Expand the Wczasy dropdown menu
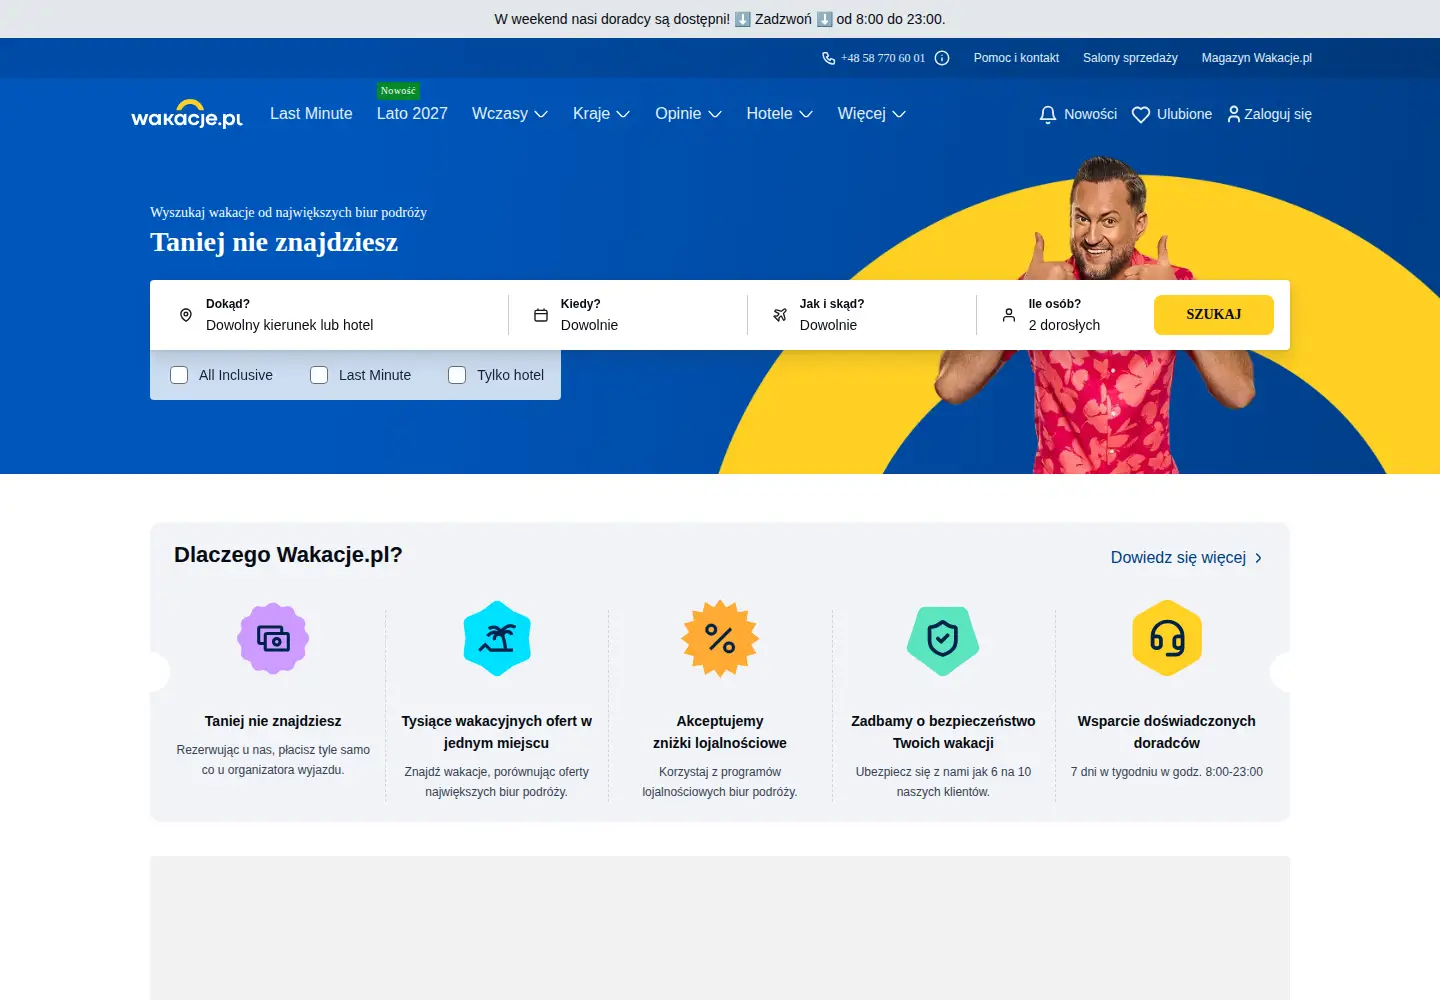 (x=510, y=114)
